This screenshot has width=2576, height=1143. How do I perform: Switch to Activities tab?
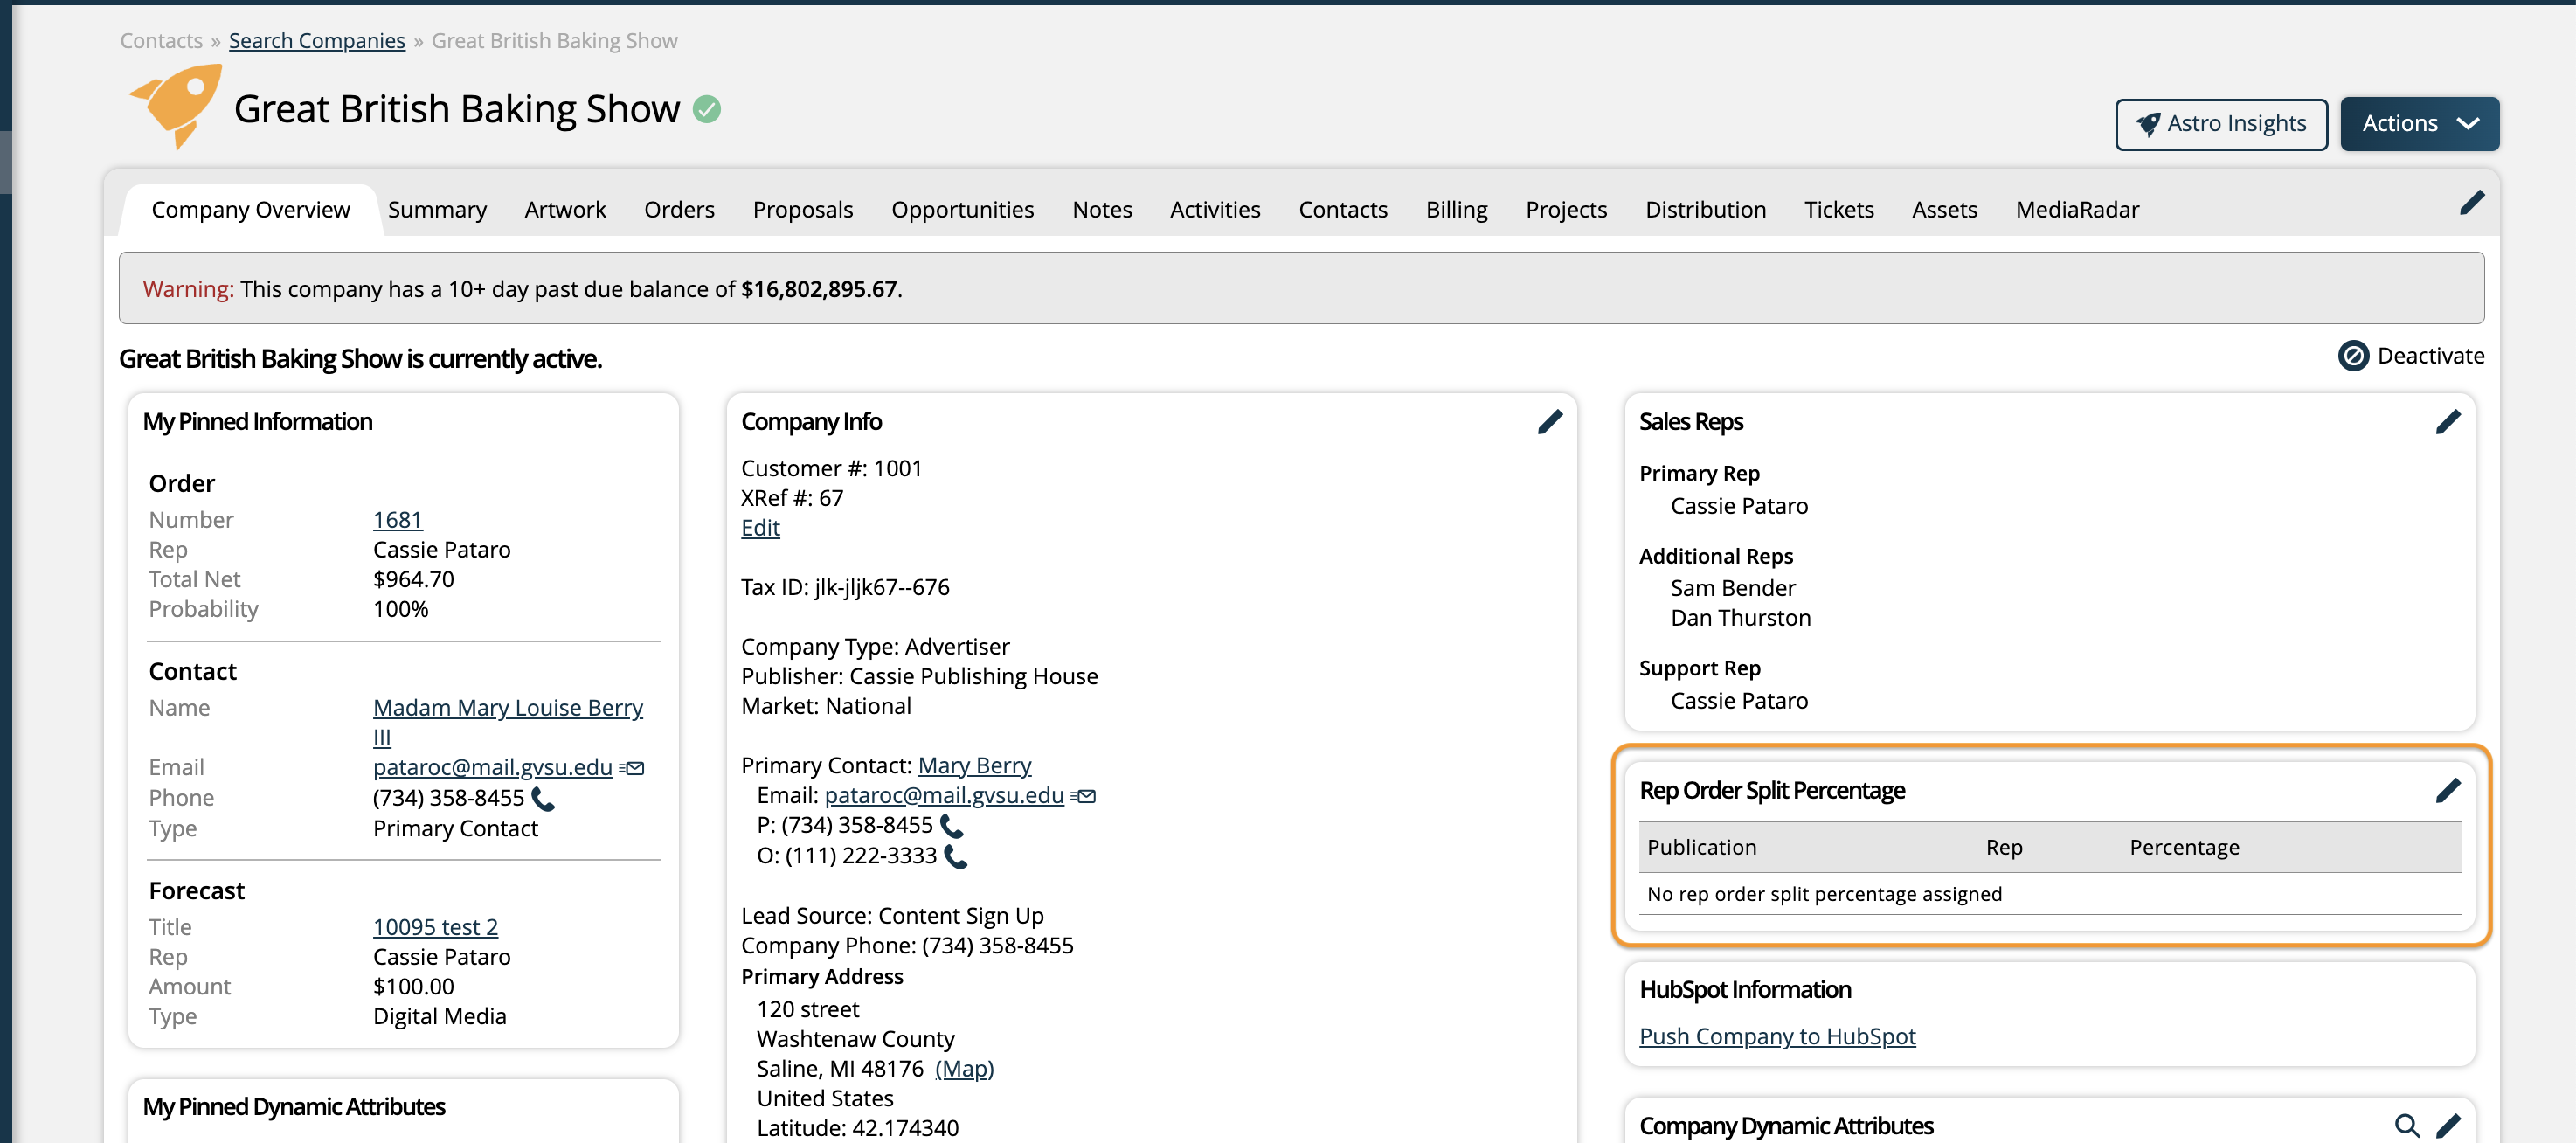pos(1215,210)
